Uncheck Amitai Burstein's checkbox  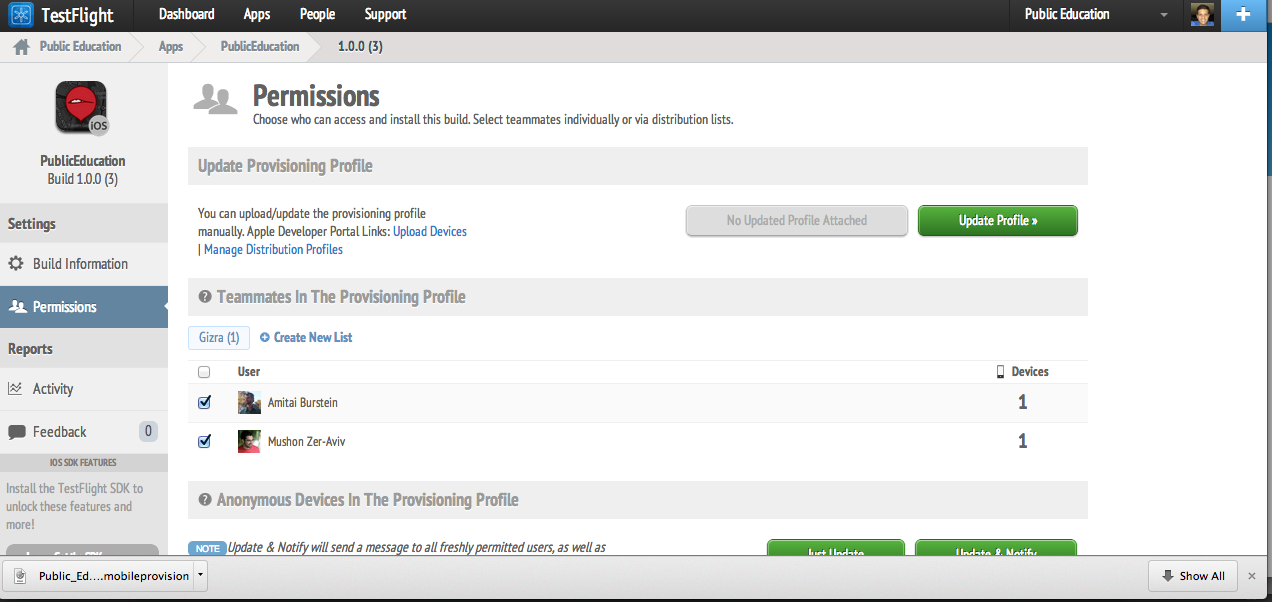pyautogui.click(x=204, y=402)
